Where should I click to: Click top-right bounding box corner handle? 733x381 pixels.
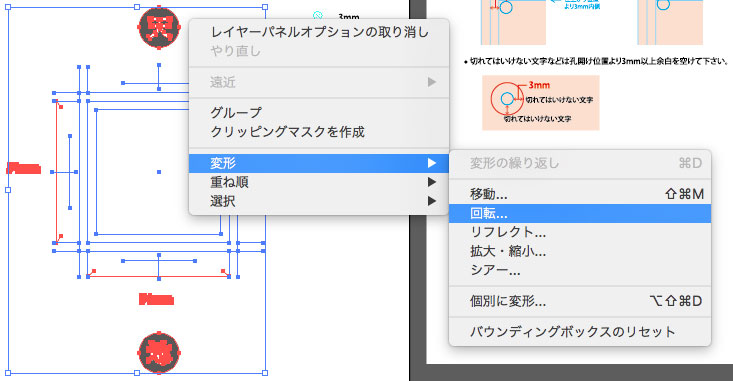(265, 7)
